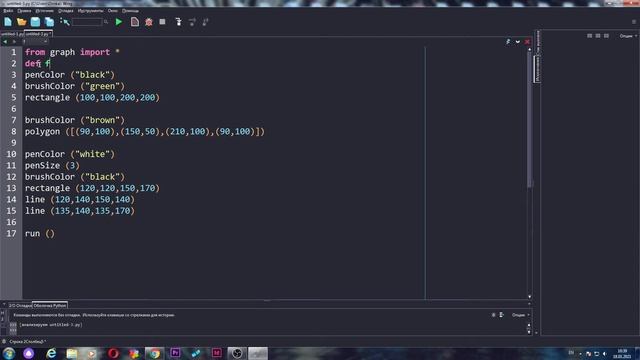Click the second right-panel layout icon

click(x=598, y=36)
